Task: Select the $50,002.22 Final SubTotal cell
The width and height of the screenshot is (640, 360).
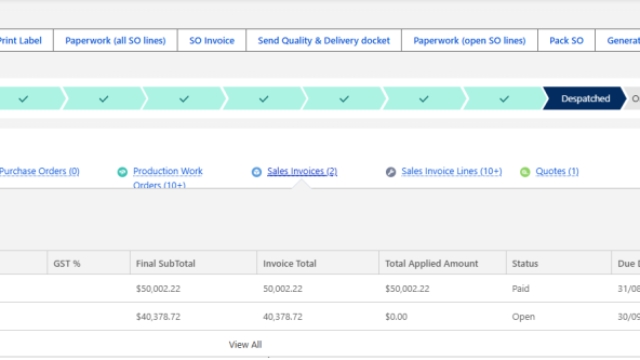Action: [158, 289]
